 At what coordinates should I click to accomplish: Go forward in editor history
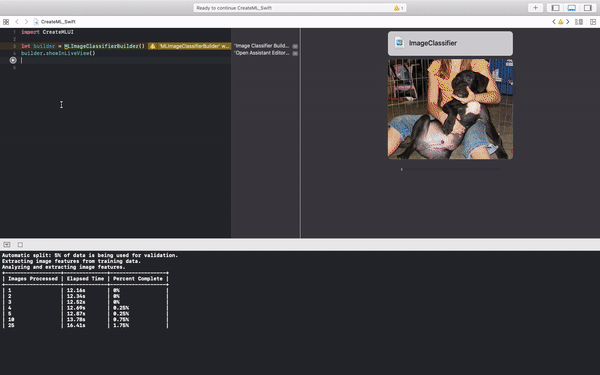tap(26, 22)
